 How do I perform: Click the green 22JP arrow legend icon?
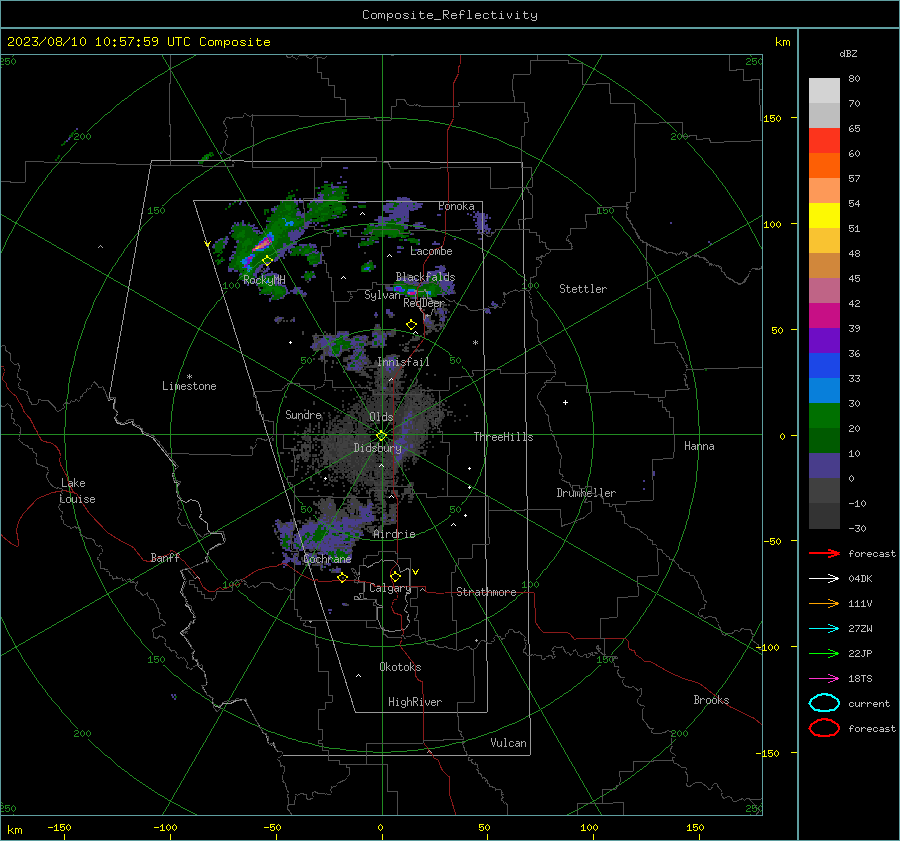pos(824,653)
